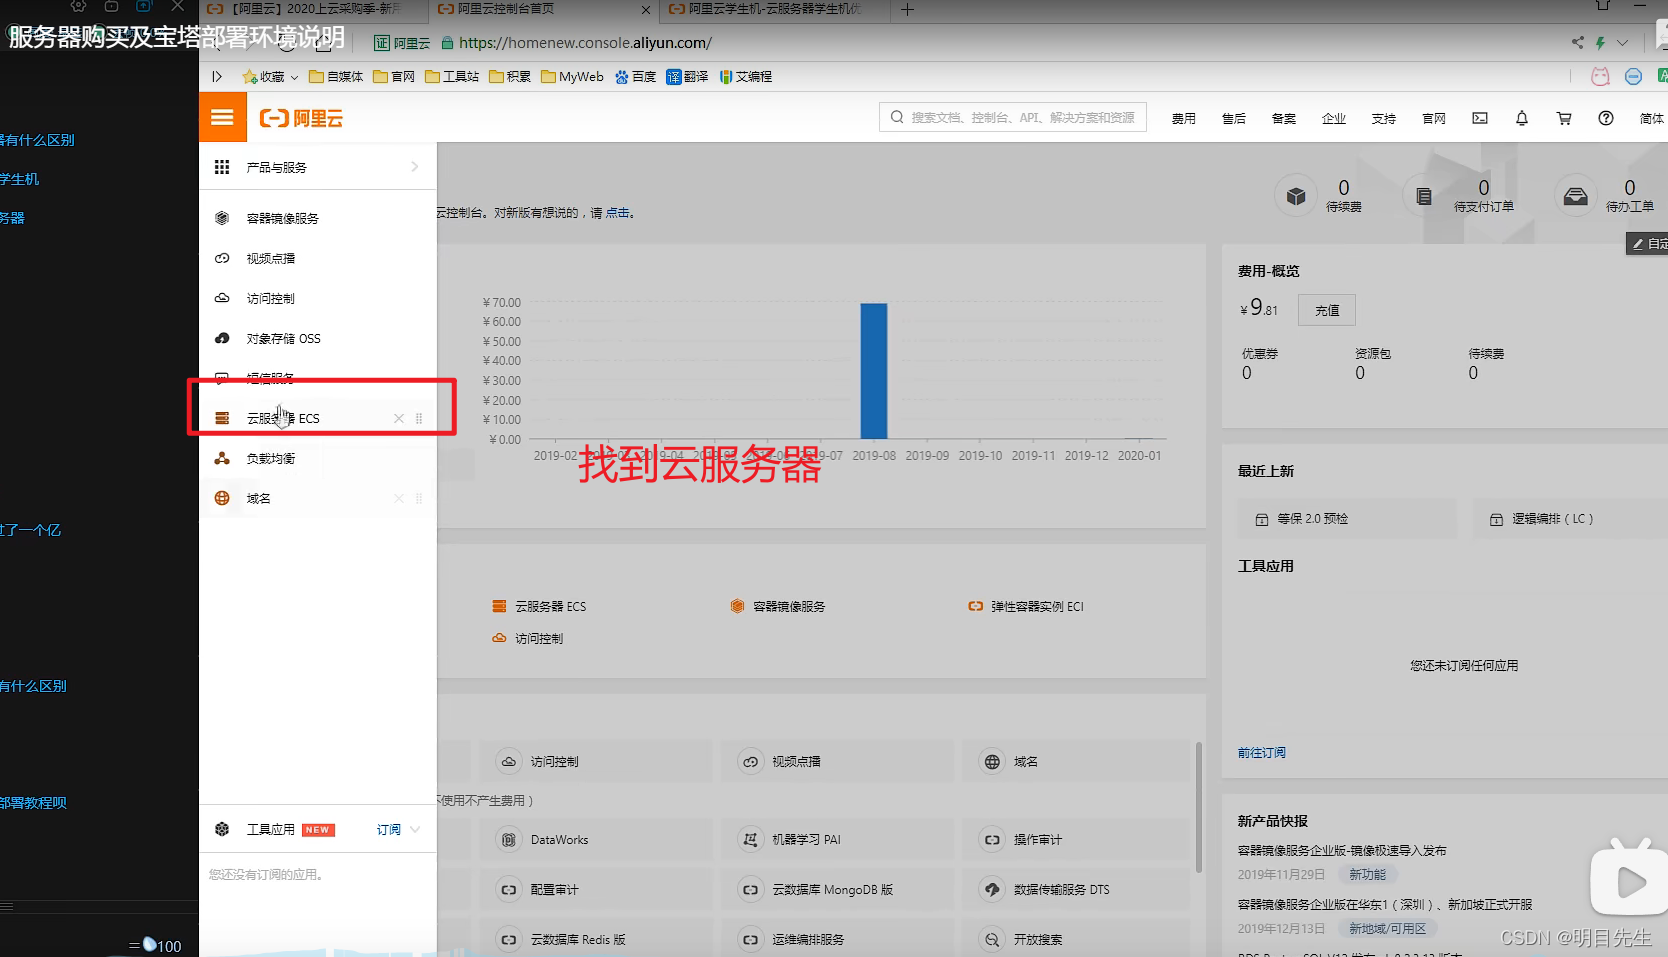
Task: Click the browser share icon near address bar
Action: pos(1577,42)
